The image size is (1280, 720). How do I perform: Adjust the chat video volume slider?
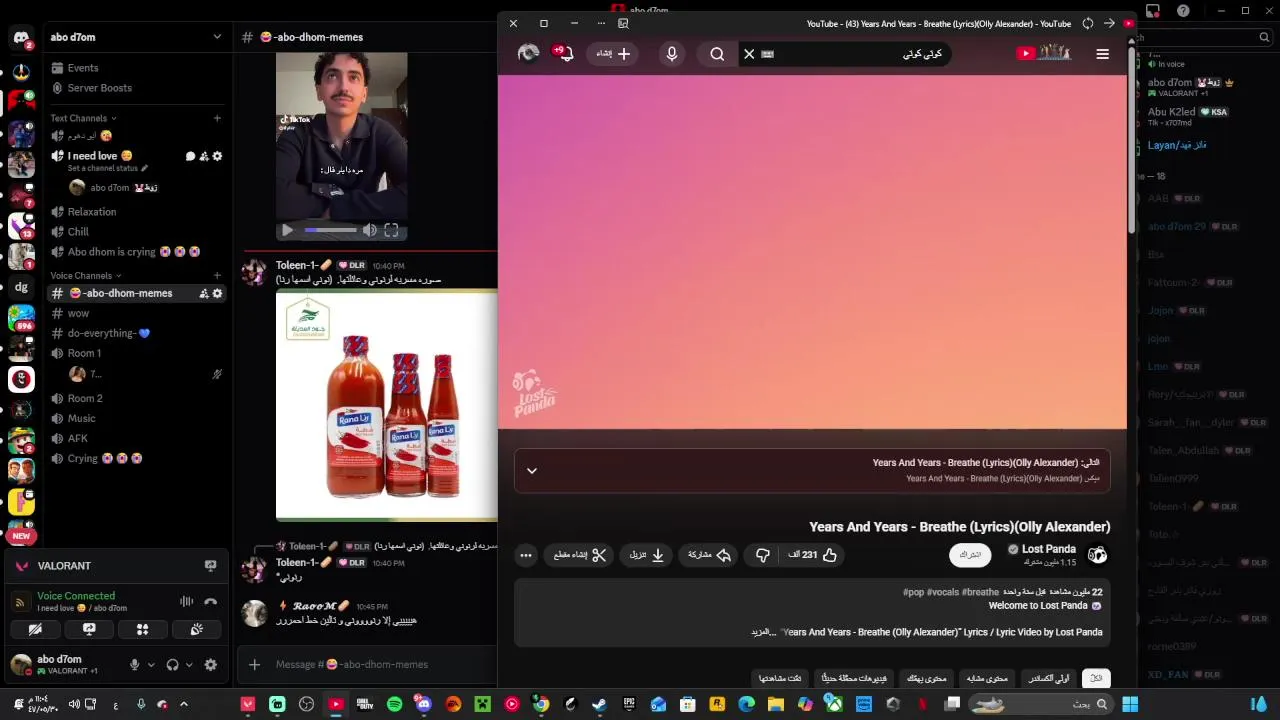[x=330, y=230]
